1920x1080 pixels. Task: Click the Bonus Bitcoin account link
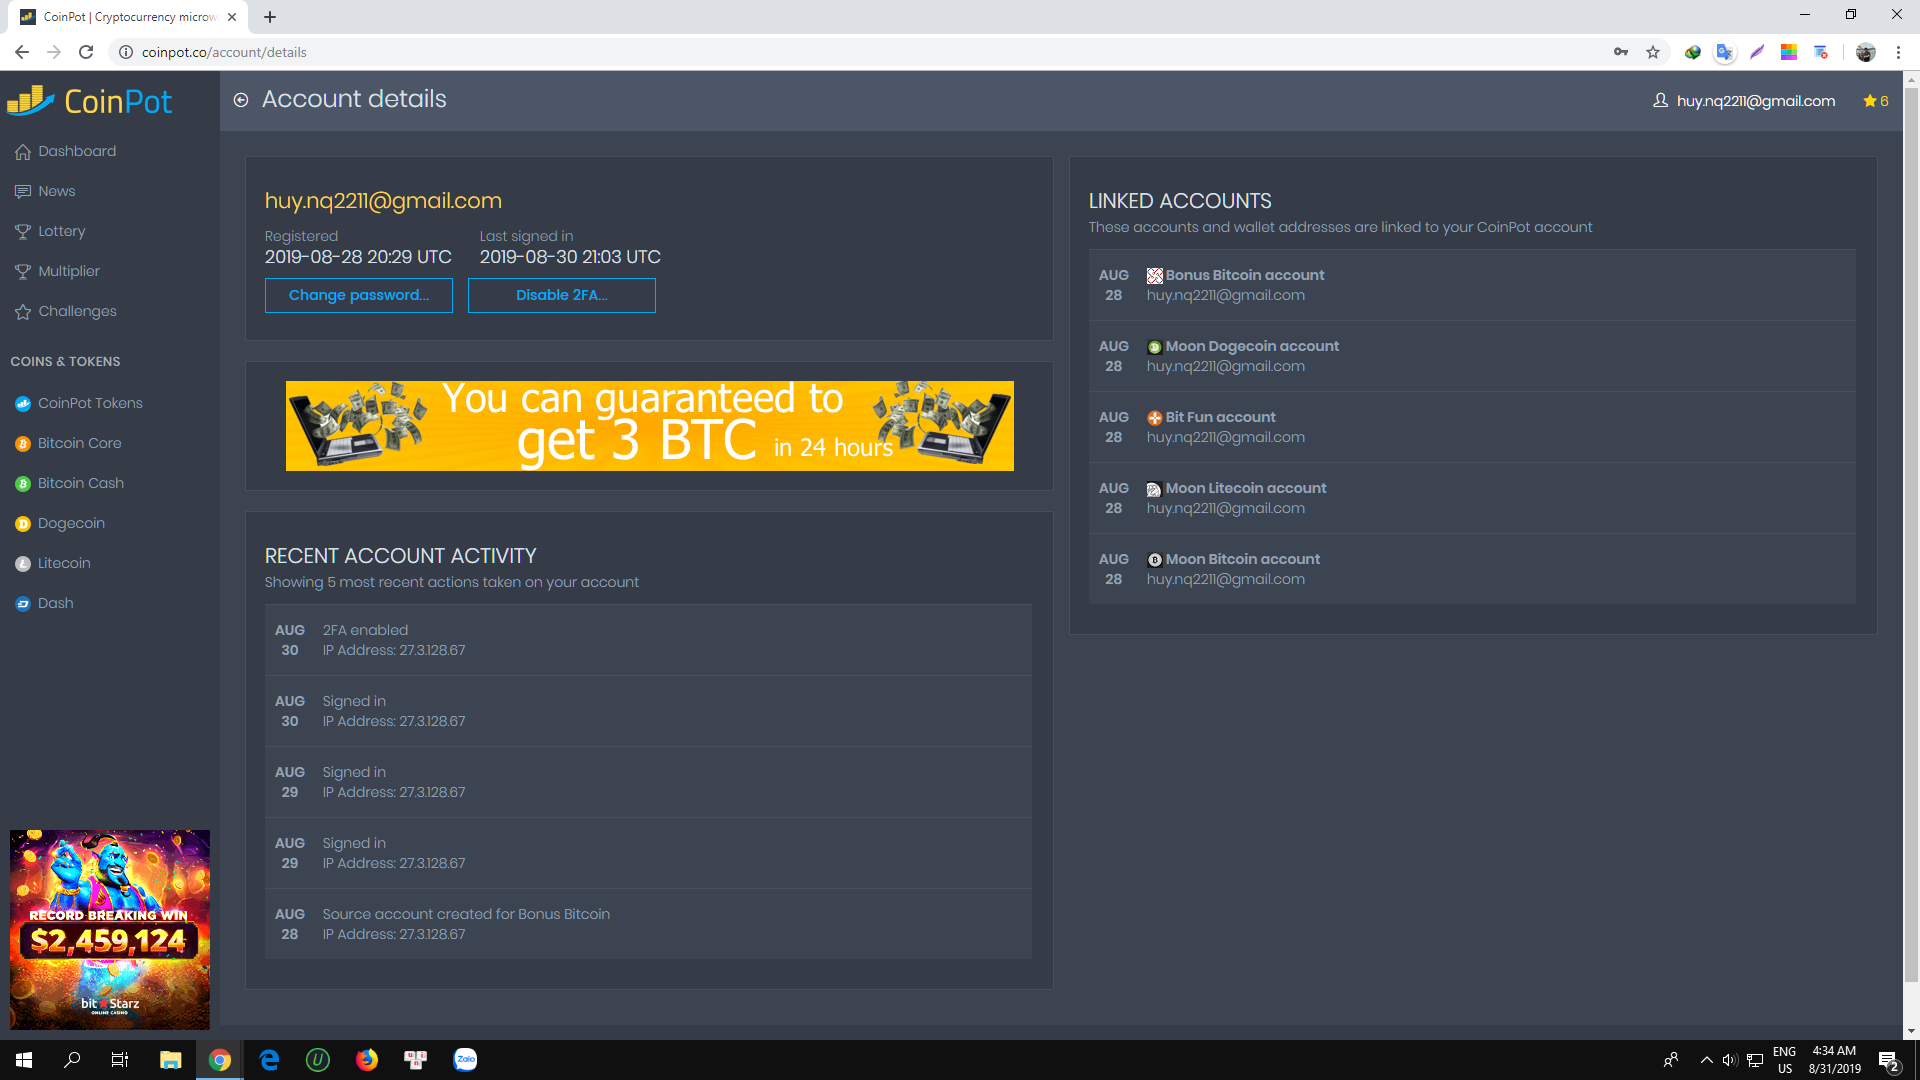pyautogui.click(x=1244, y=275)
